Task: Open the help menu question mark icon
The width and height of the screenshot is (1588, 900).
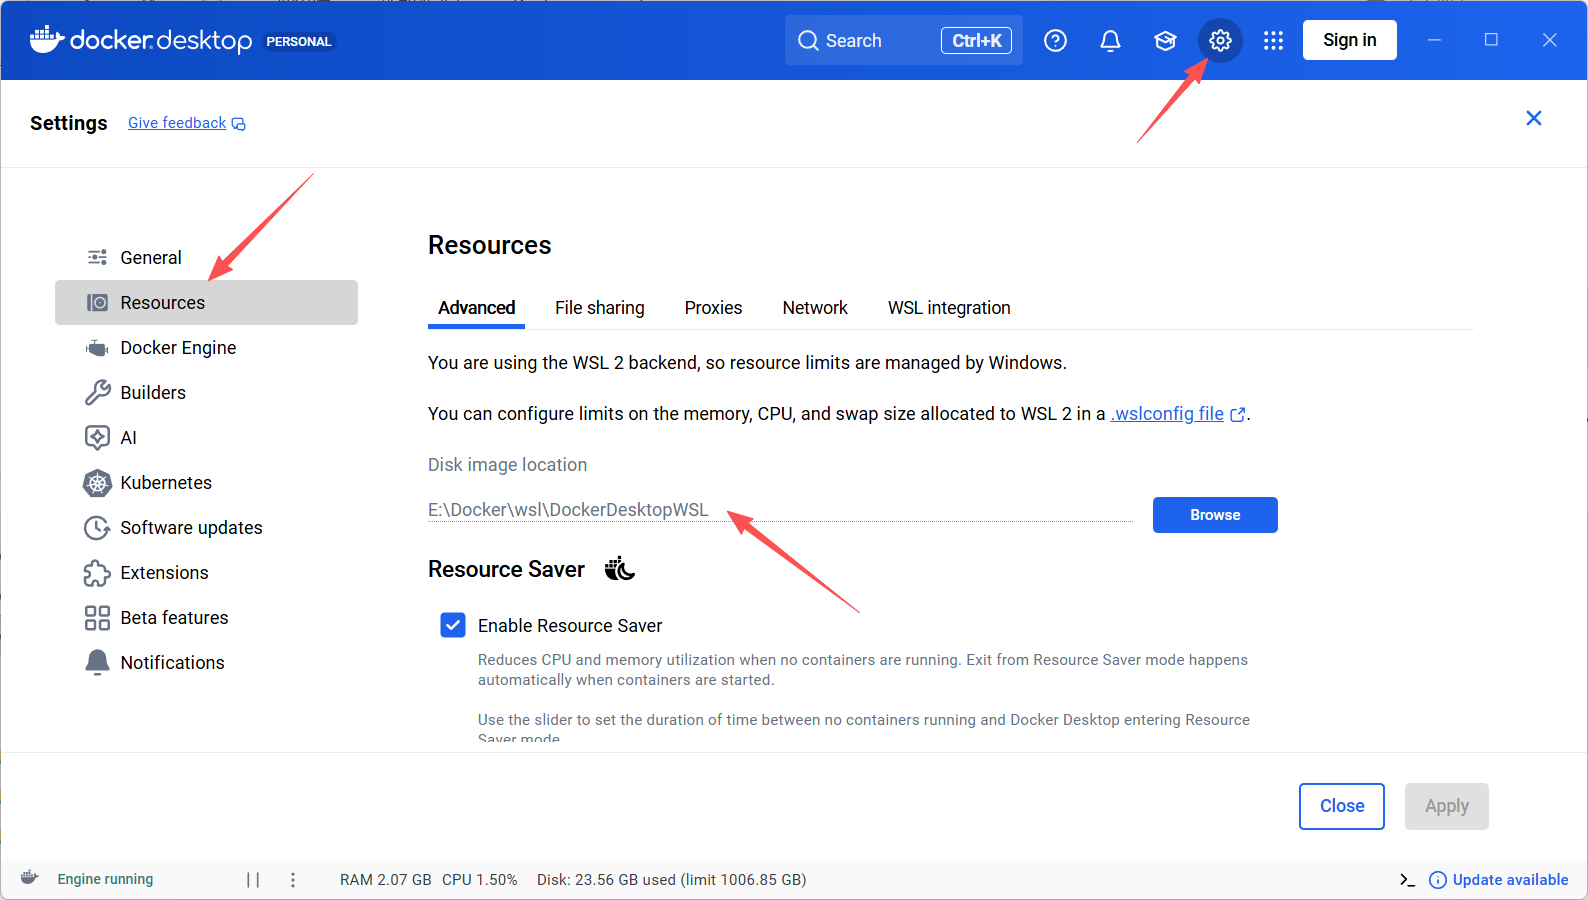Action: coord(1055,41)
